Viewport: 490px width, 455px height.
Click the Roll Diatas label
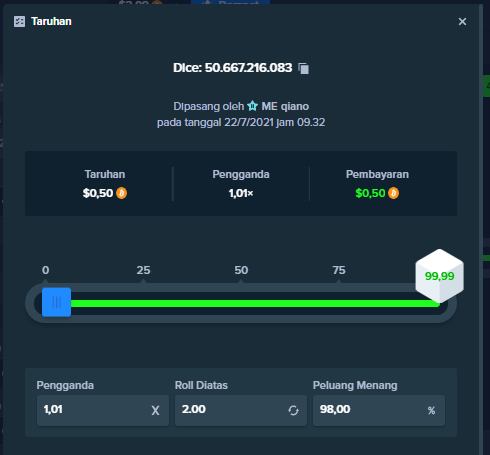pos(201,385)
